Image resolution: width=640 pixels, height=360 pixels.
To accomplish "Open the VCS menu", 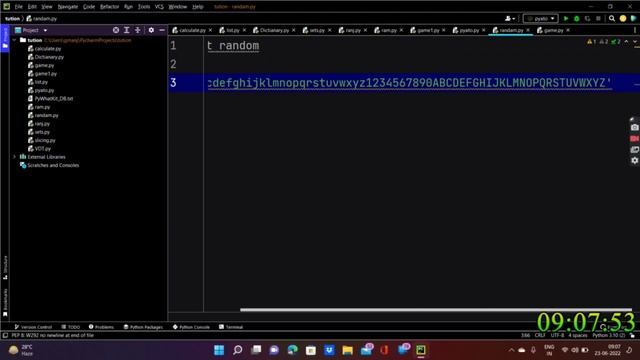I will pos(159,7).
